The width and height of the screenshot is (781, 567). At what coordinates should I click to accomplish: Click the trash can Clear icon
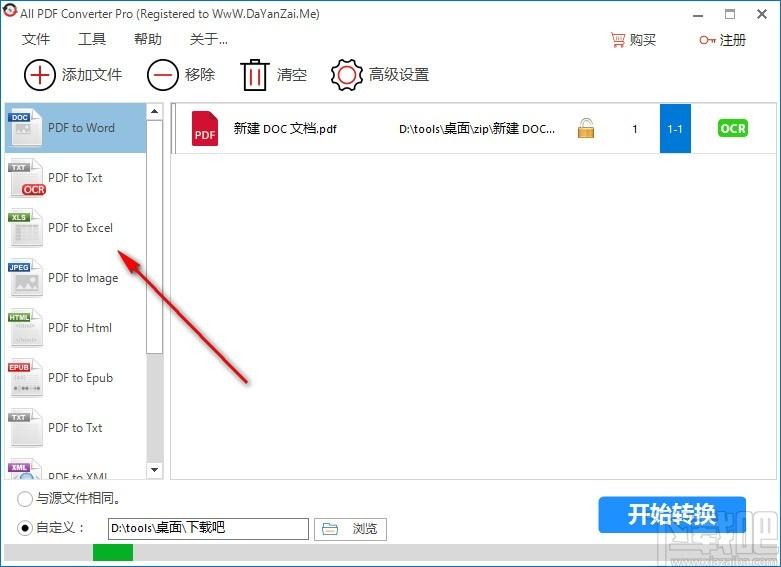pyautogui.click(x=255, y=75)
